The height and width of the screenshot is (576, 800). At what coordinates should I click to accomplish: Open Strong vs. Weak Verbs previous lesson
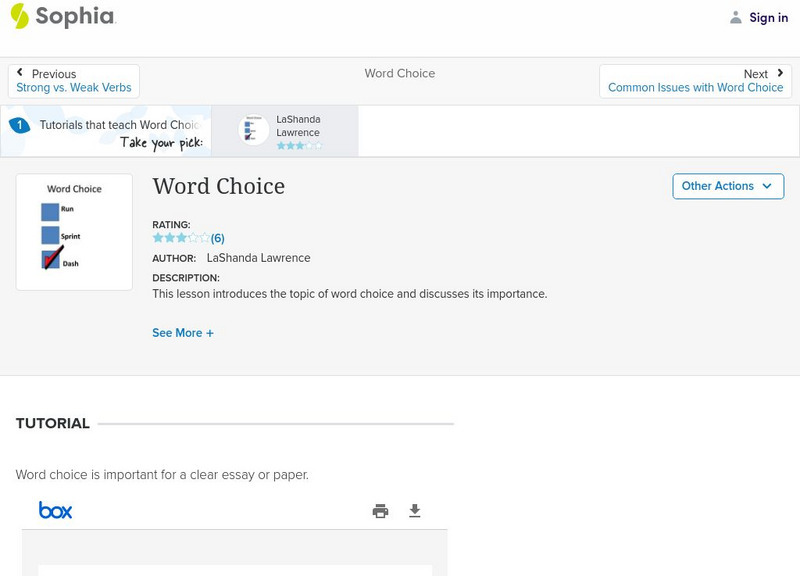74,88
